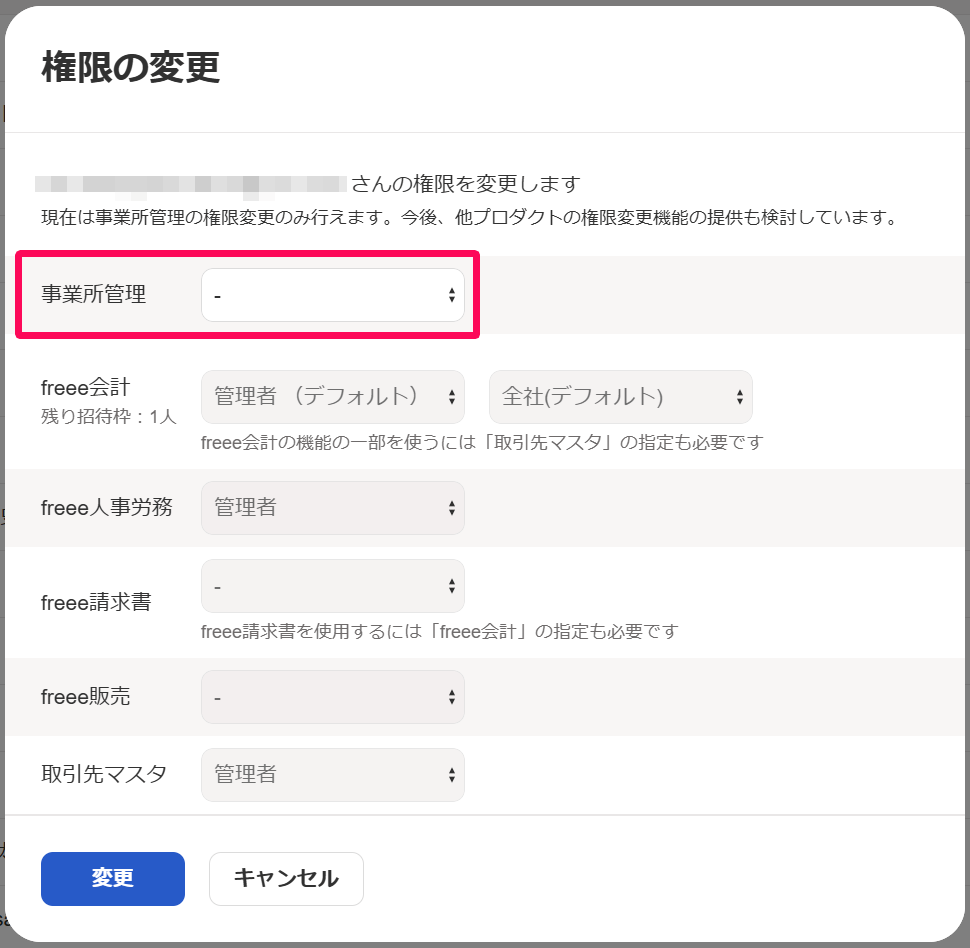
Task: Open the freee販売 permission dropdown
Action: pos(333,697)
